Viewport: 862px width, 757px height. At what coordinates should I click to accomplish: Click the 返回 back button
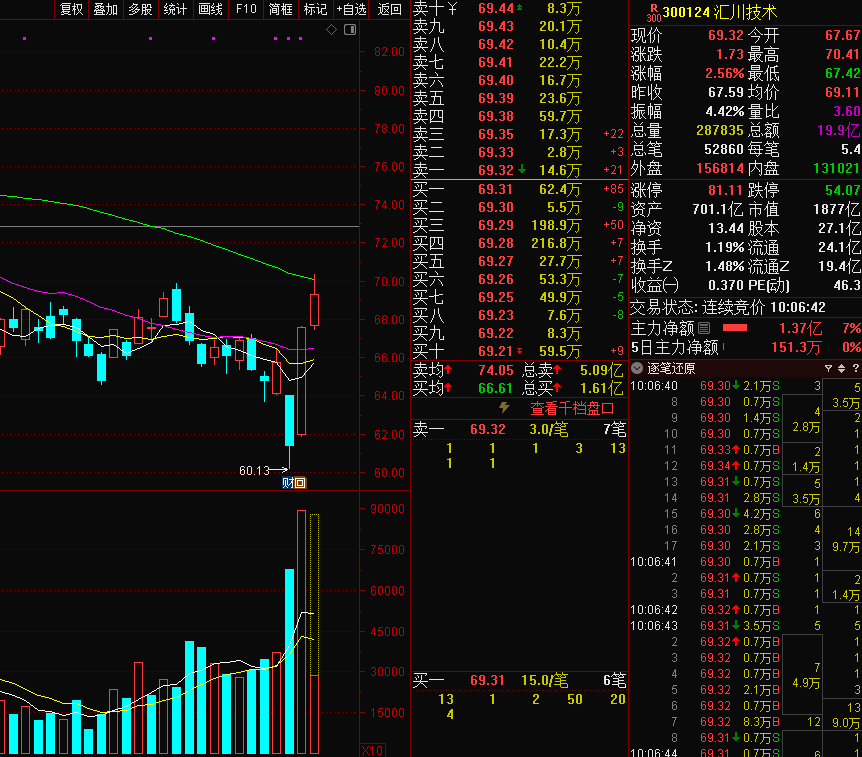(x=390, y=9)
